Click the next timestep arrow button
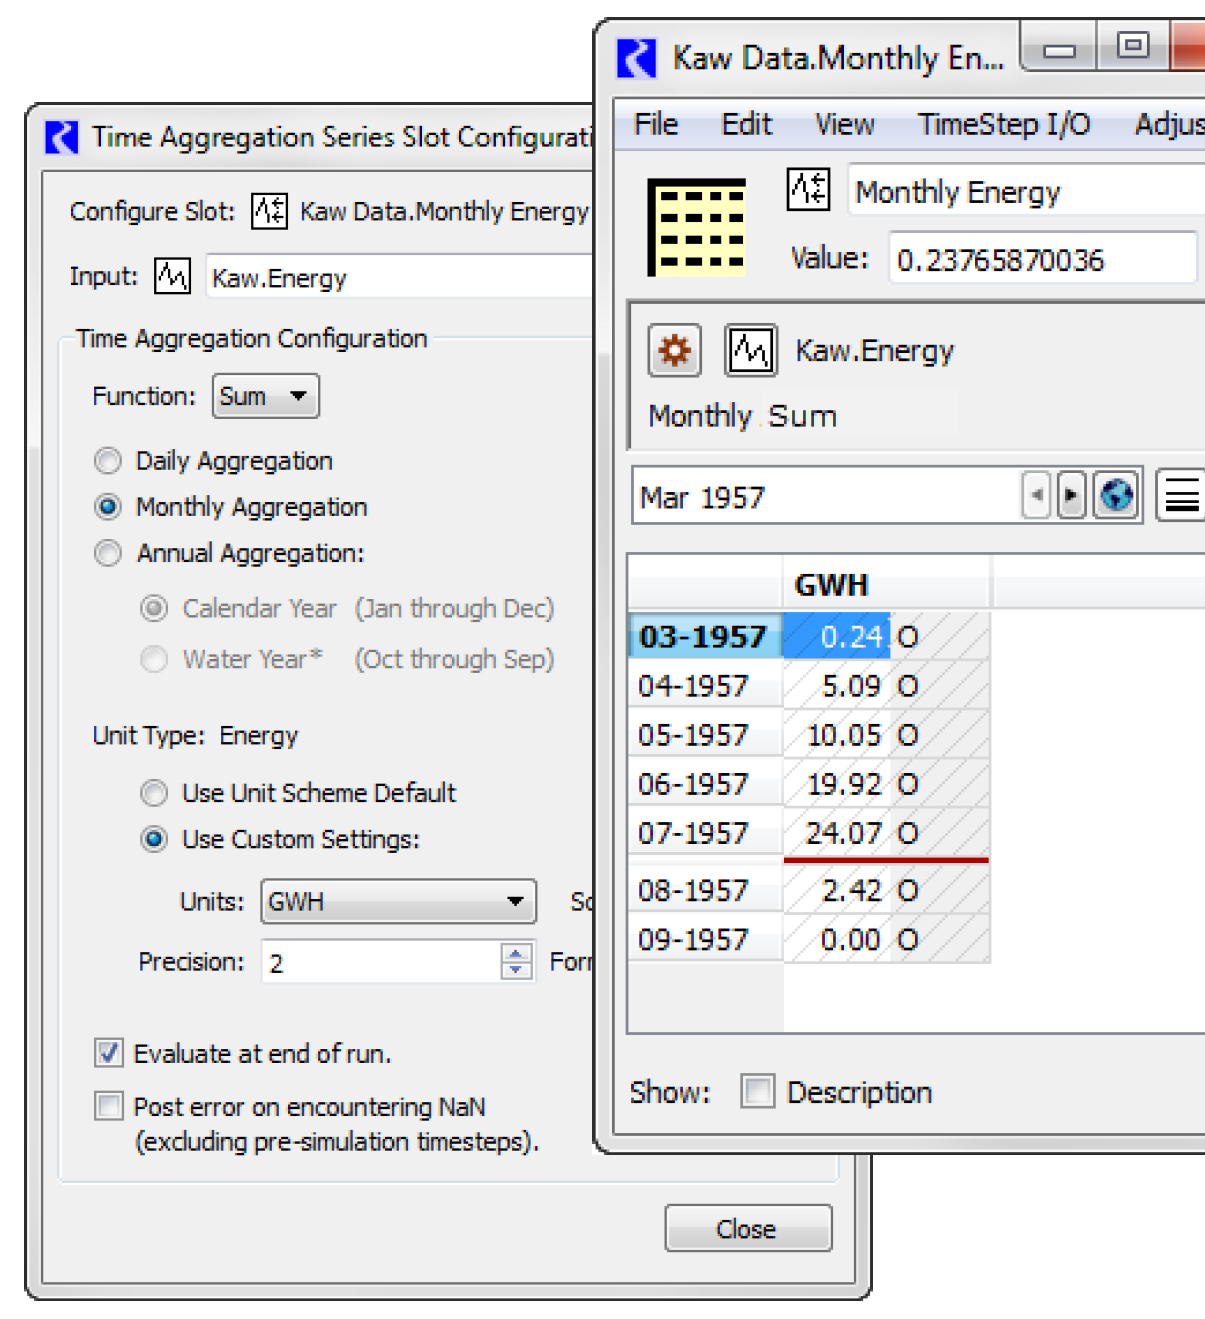 (1071, 495)
